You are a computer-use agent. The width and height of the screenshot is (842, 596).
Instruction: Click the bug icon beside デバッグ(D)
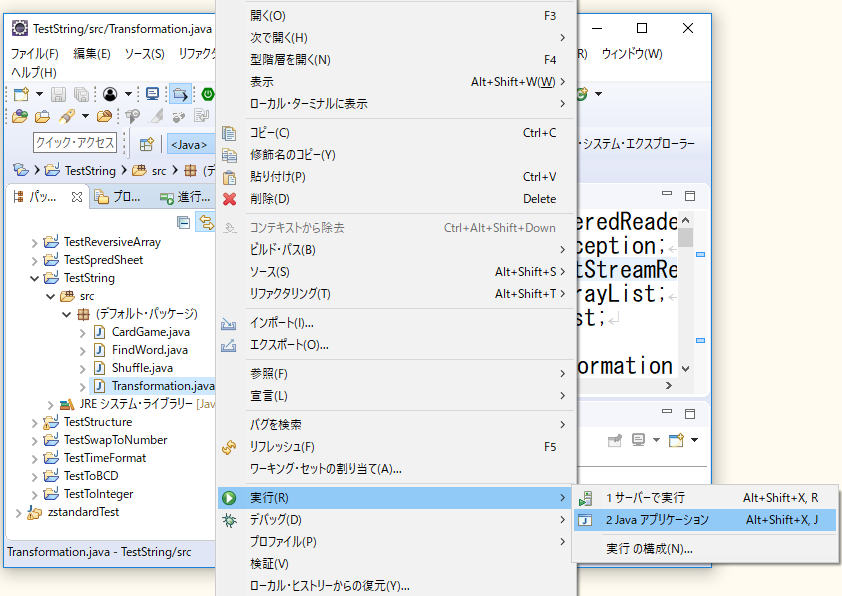(x=229, y=520)
